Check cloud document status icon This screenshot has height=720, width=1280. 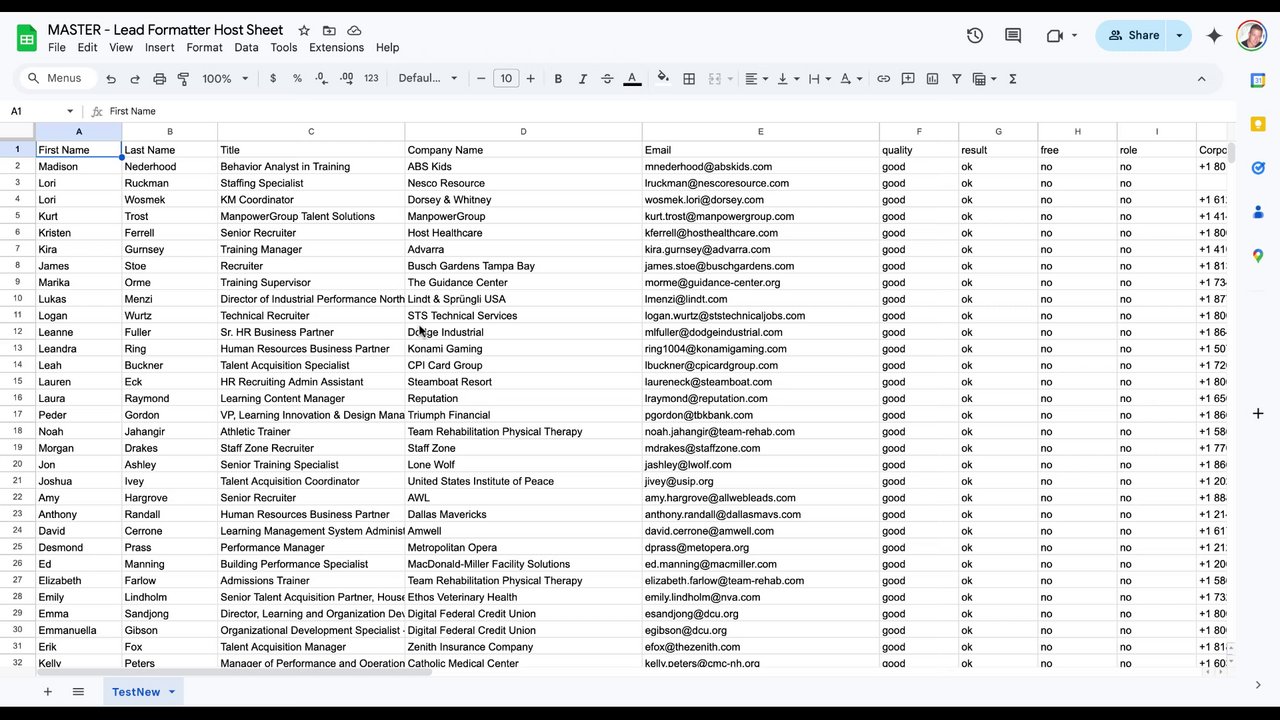354,31
